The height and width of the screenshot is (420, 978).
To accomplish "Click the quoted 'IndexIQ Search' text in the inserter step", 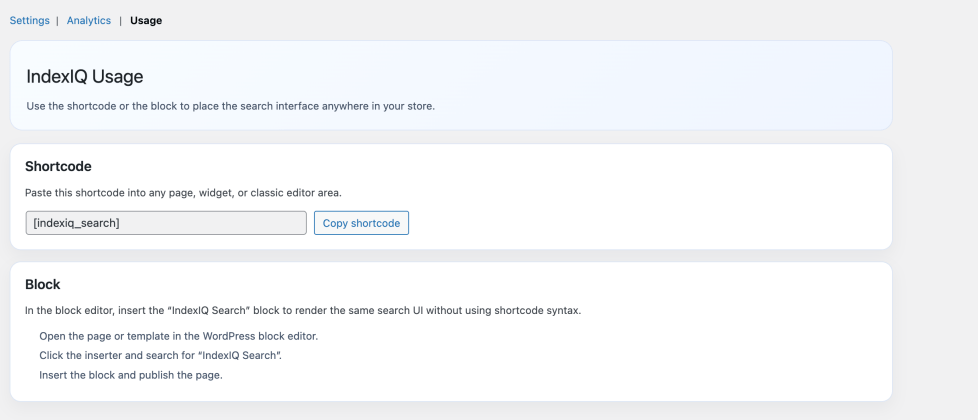I will coord(242,356).
